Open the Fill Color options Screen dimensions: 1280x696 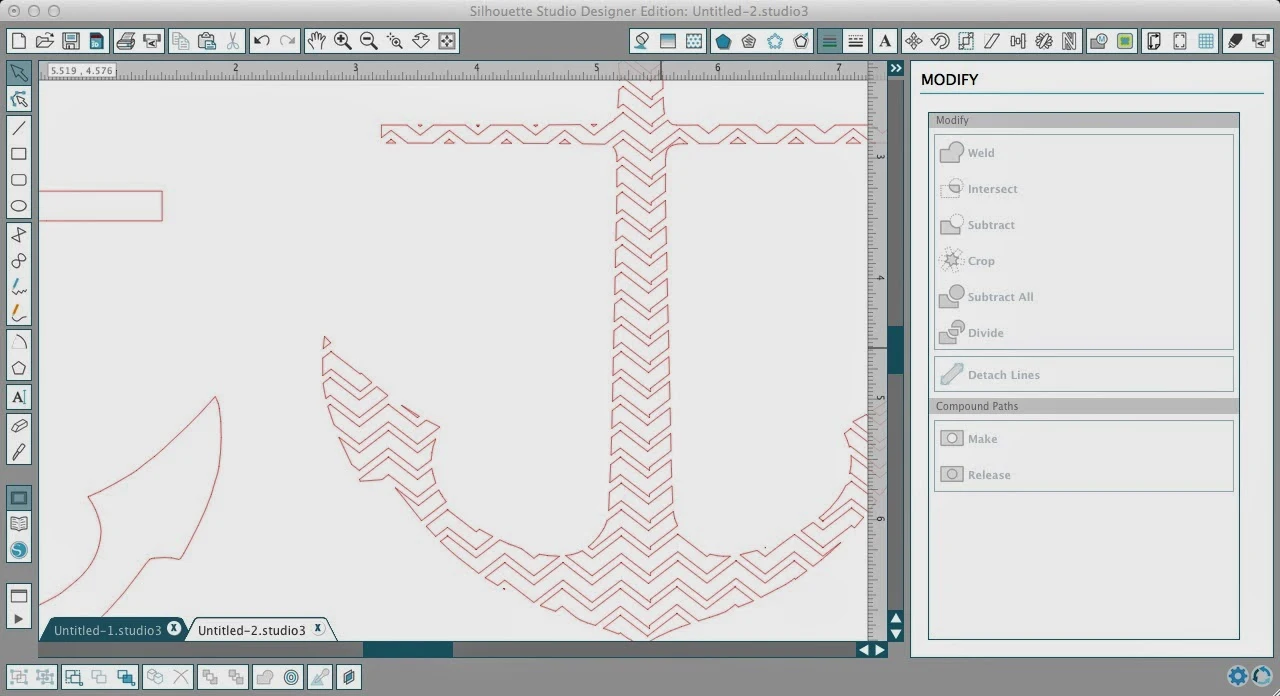(642, 41)
